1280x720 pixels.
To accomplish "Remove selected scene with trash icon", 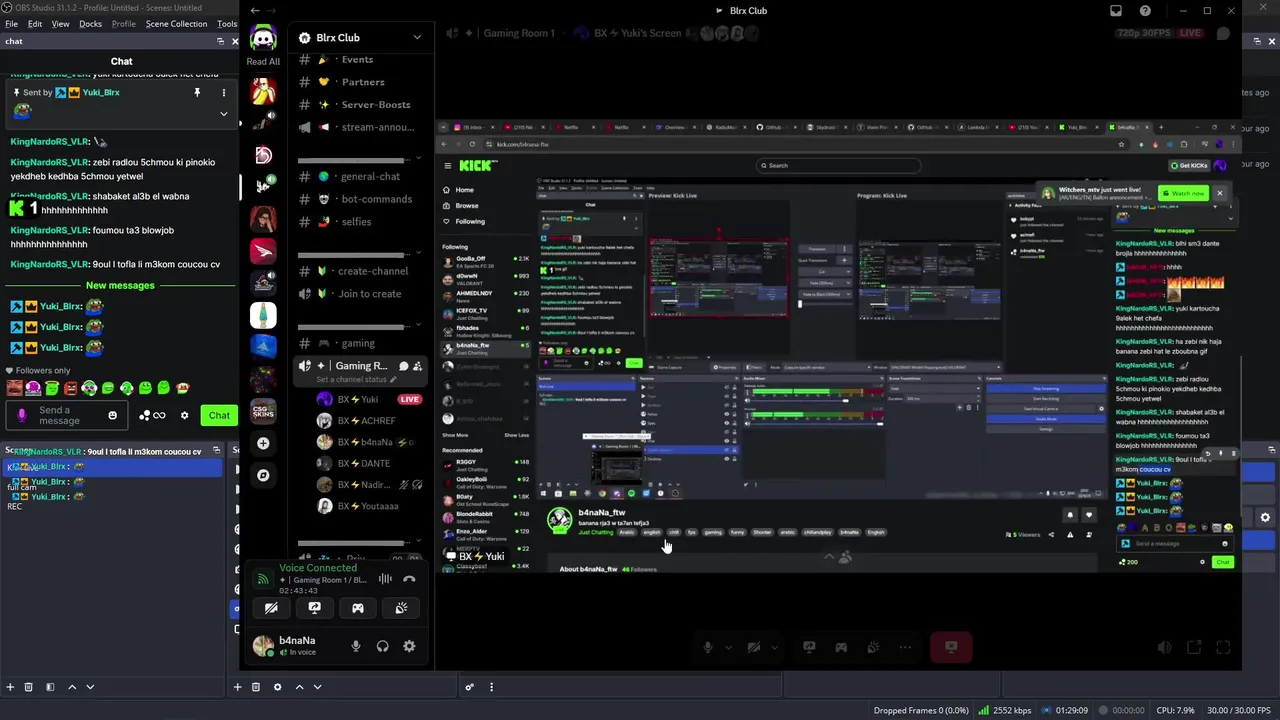I will pyautogui.click(x=28, y=687).
